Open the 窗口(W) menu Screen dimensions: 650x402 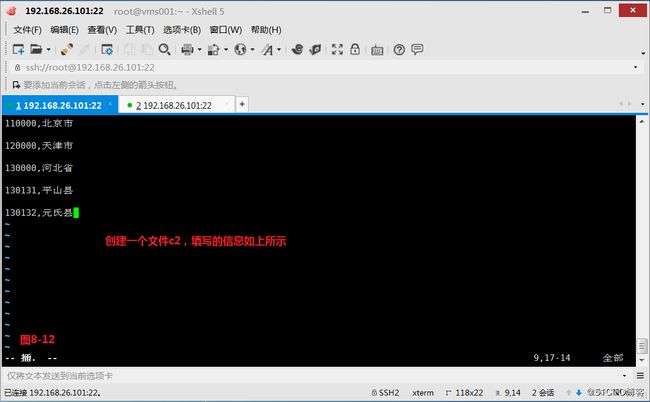tap(226, 30)
